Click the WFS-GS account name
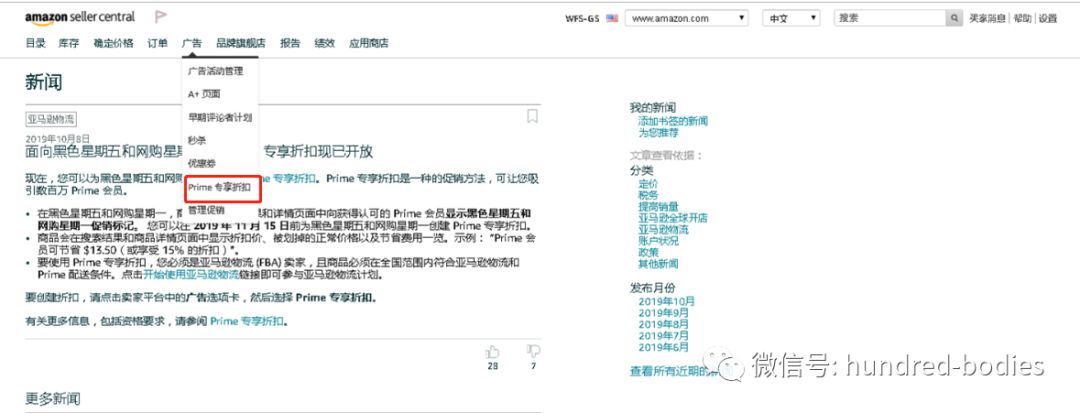This screenshot has width=1080, height=413. click(x=582, y=19)
